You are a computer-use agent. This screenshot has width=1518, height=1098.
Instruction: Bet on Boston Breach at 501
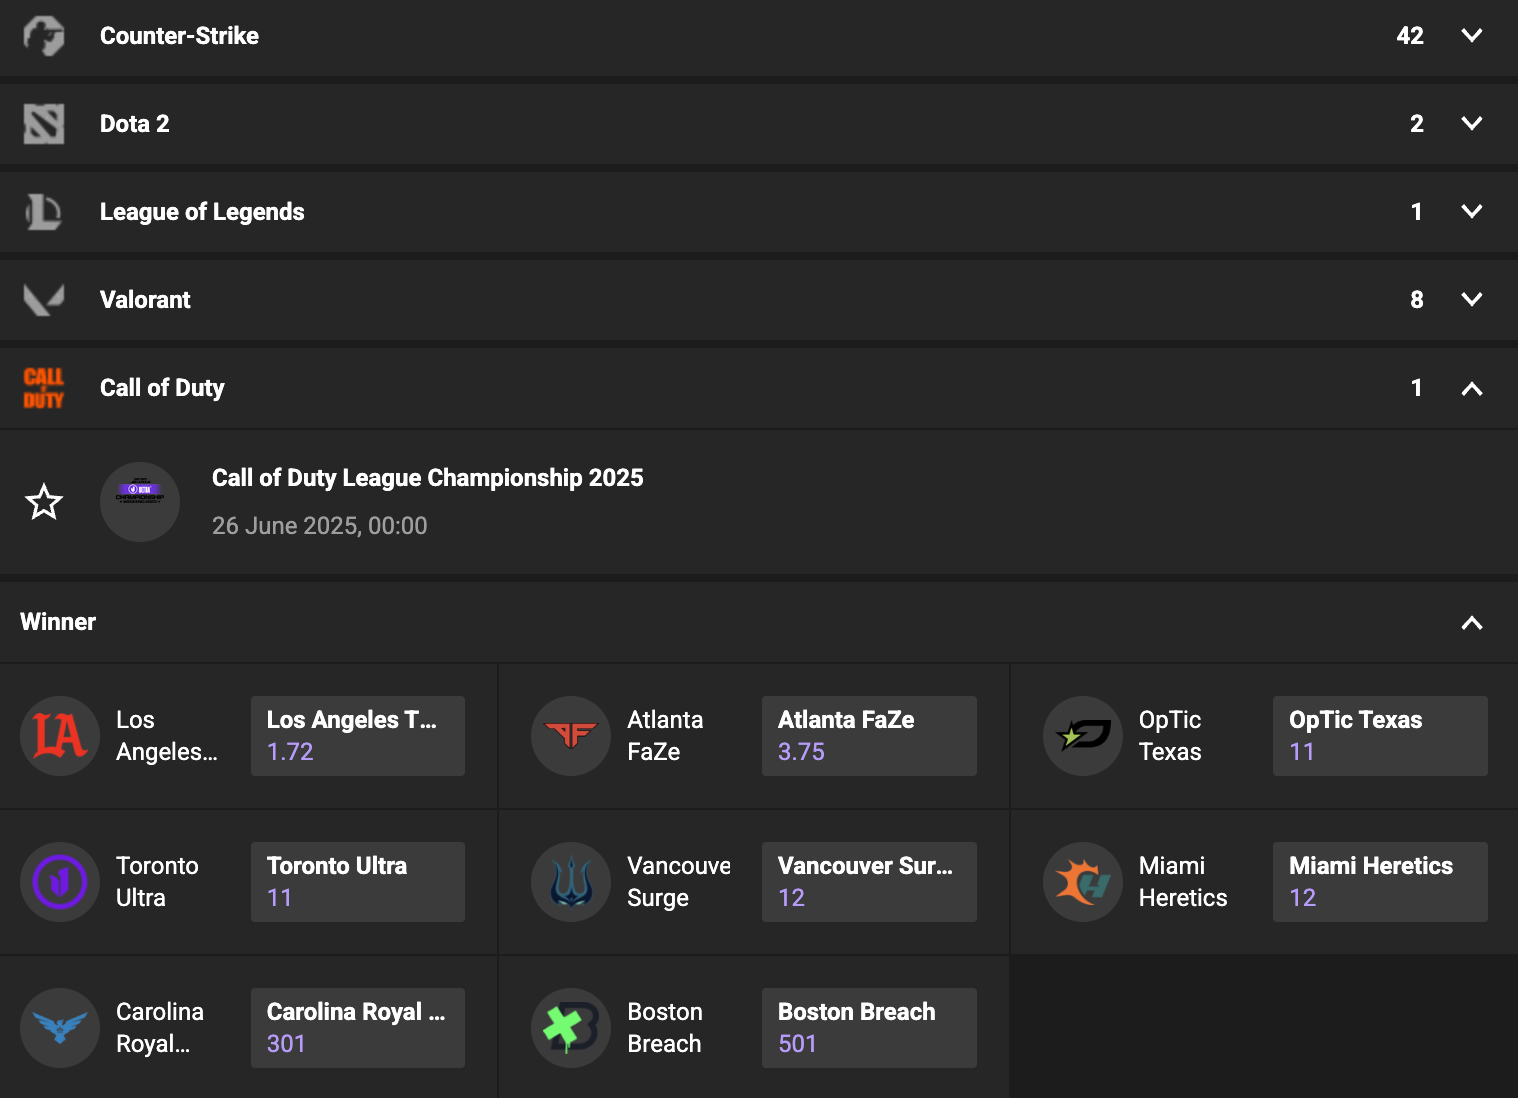coord(869,1028)
